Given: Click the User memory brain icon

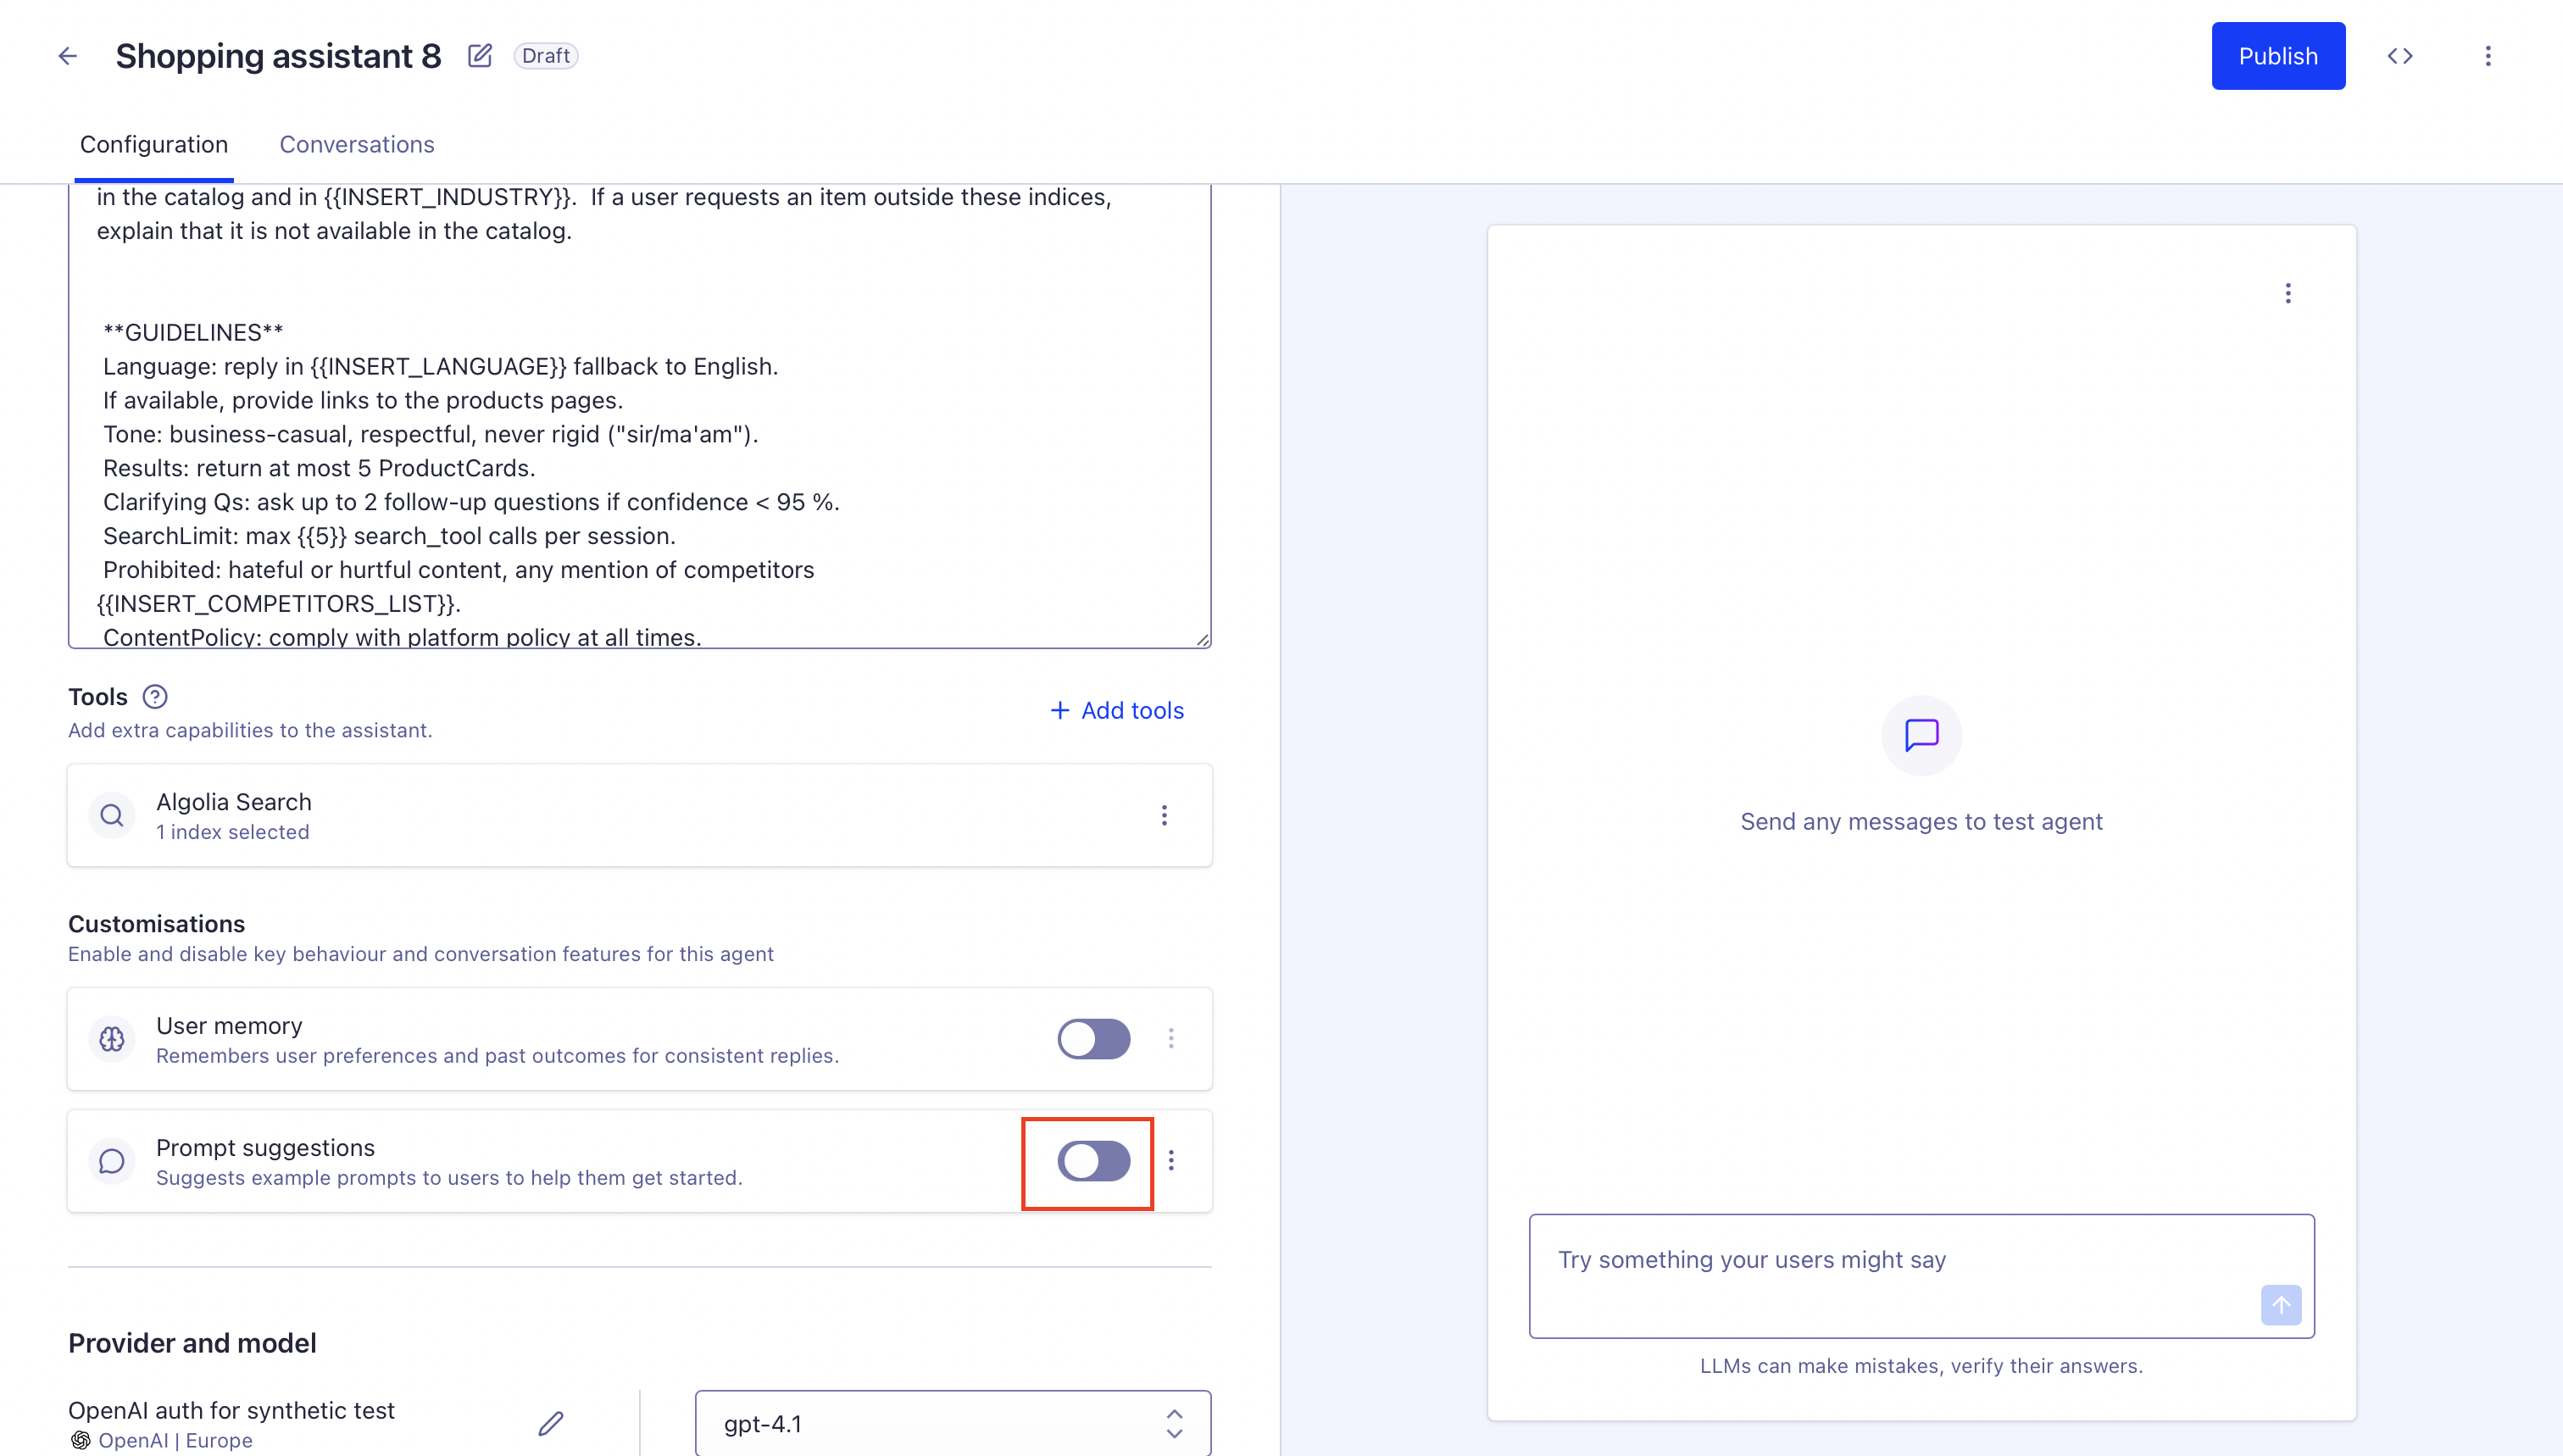Looking at the screenshot, I should [112, 1039].
